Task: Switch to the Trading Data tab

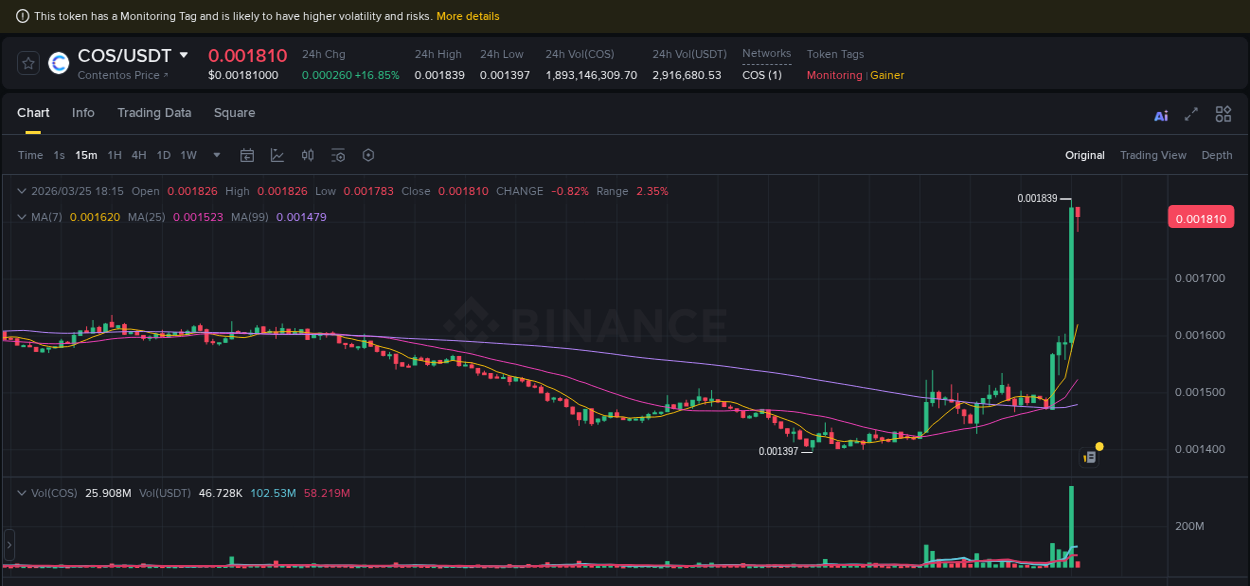Action: [154, 113]
